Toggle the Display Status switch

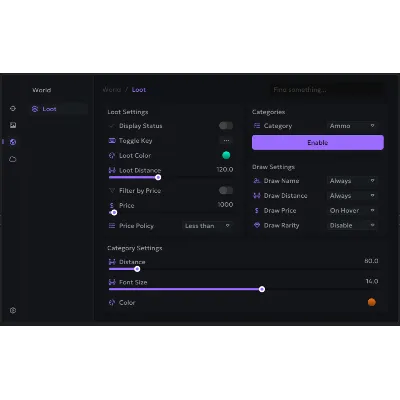click(x=226, y=126)
